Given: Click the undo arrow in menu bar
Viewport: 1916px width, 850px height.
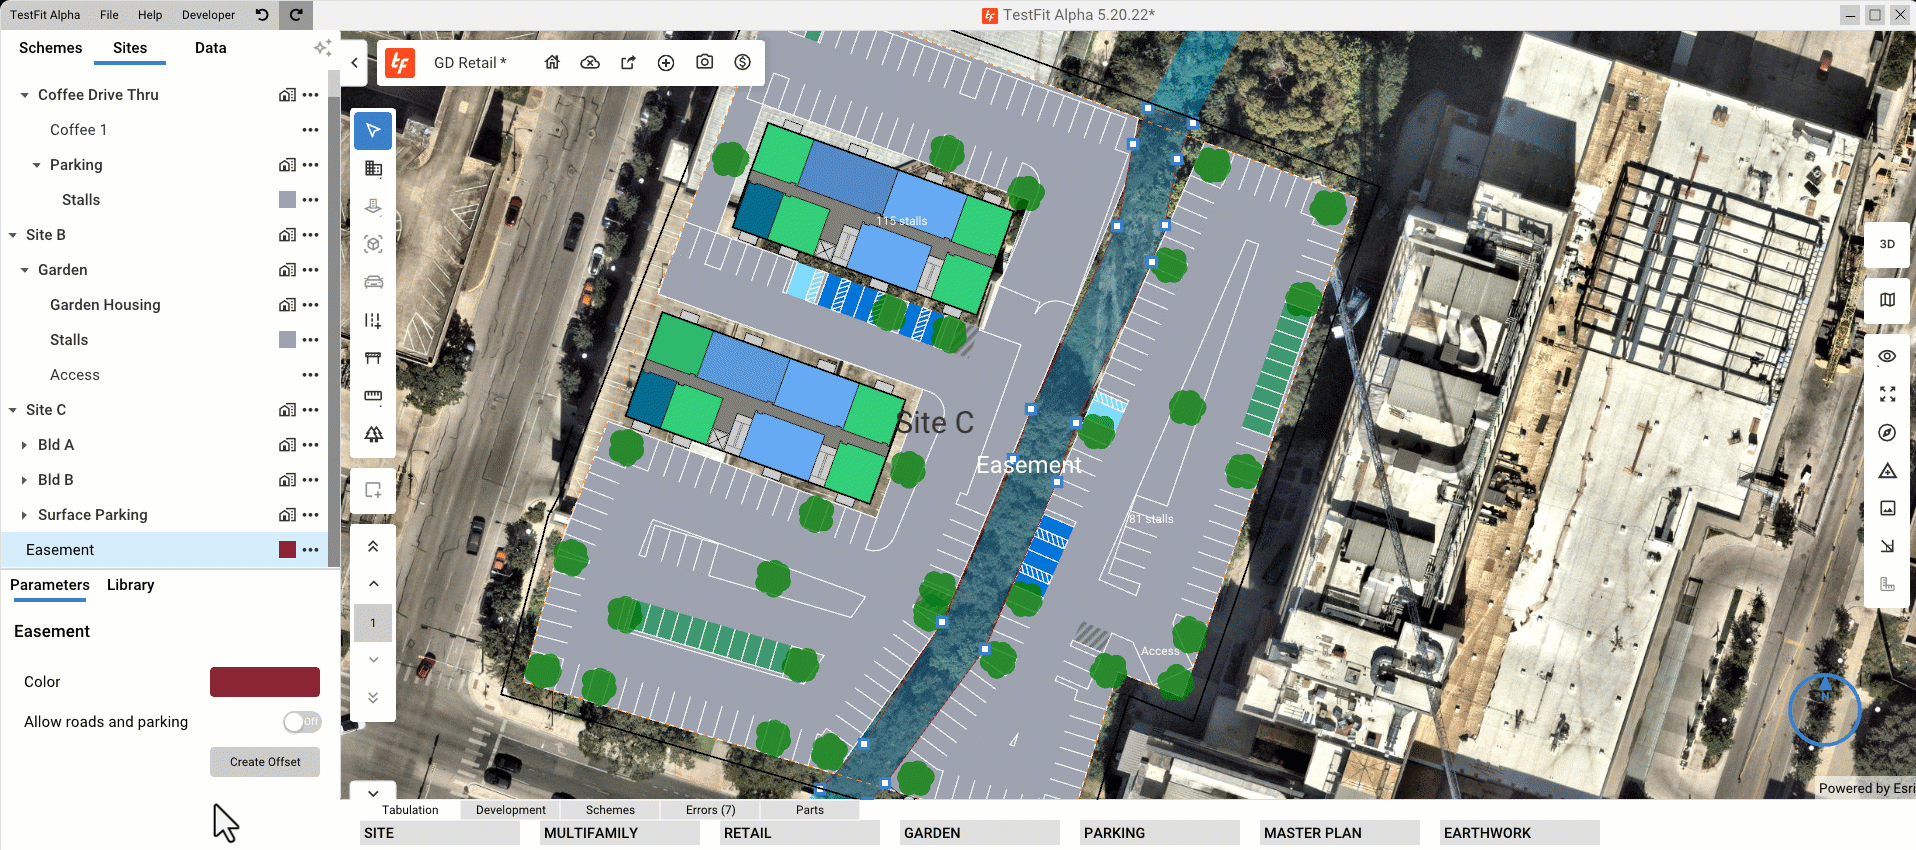Looking at the screenshot, I should tap(262, 14).
